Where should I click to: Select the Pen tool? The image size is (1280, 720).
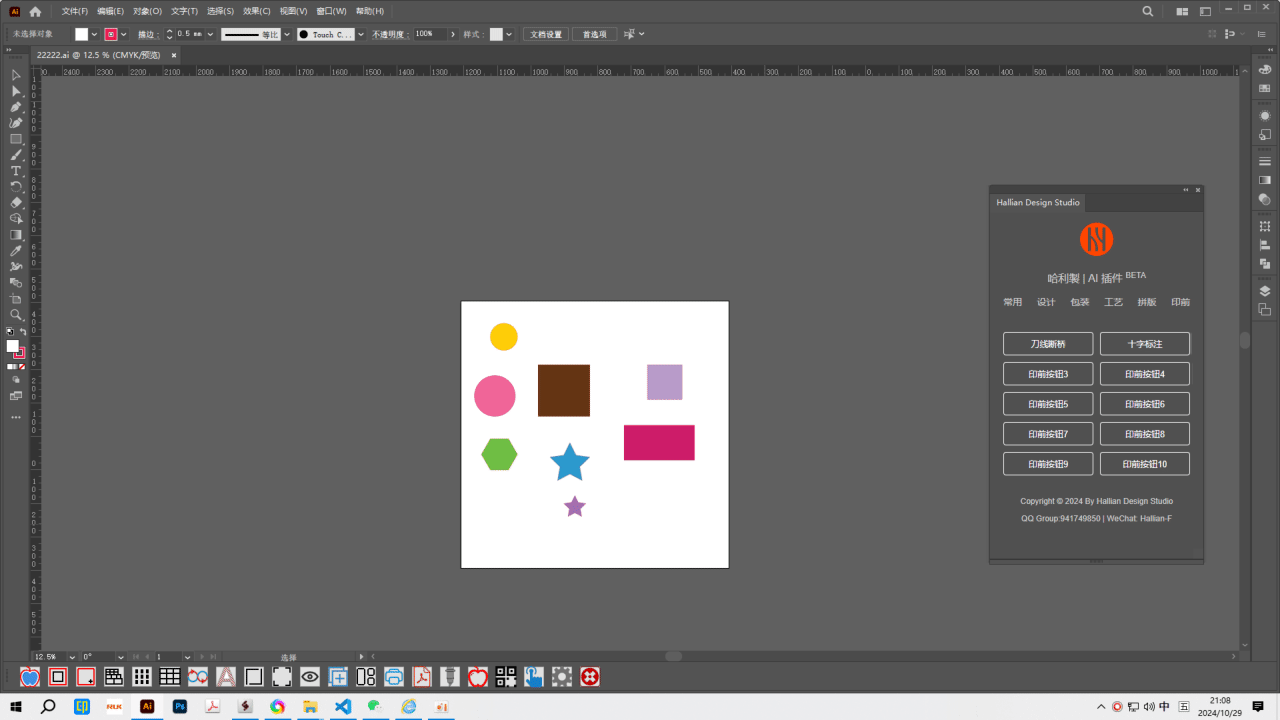[x=16, y=107]
